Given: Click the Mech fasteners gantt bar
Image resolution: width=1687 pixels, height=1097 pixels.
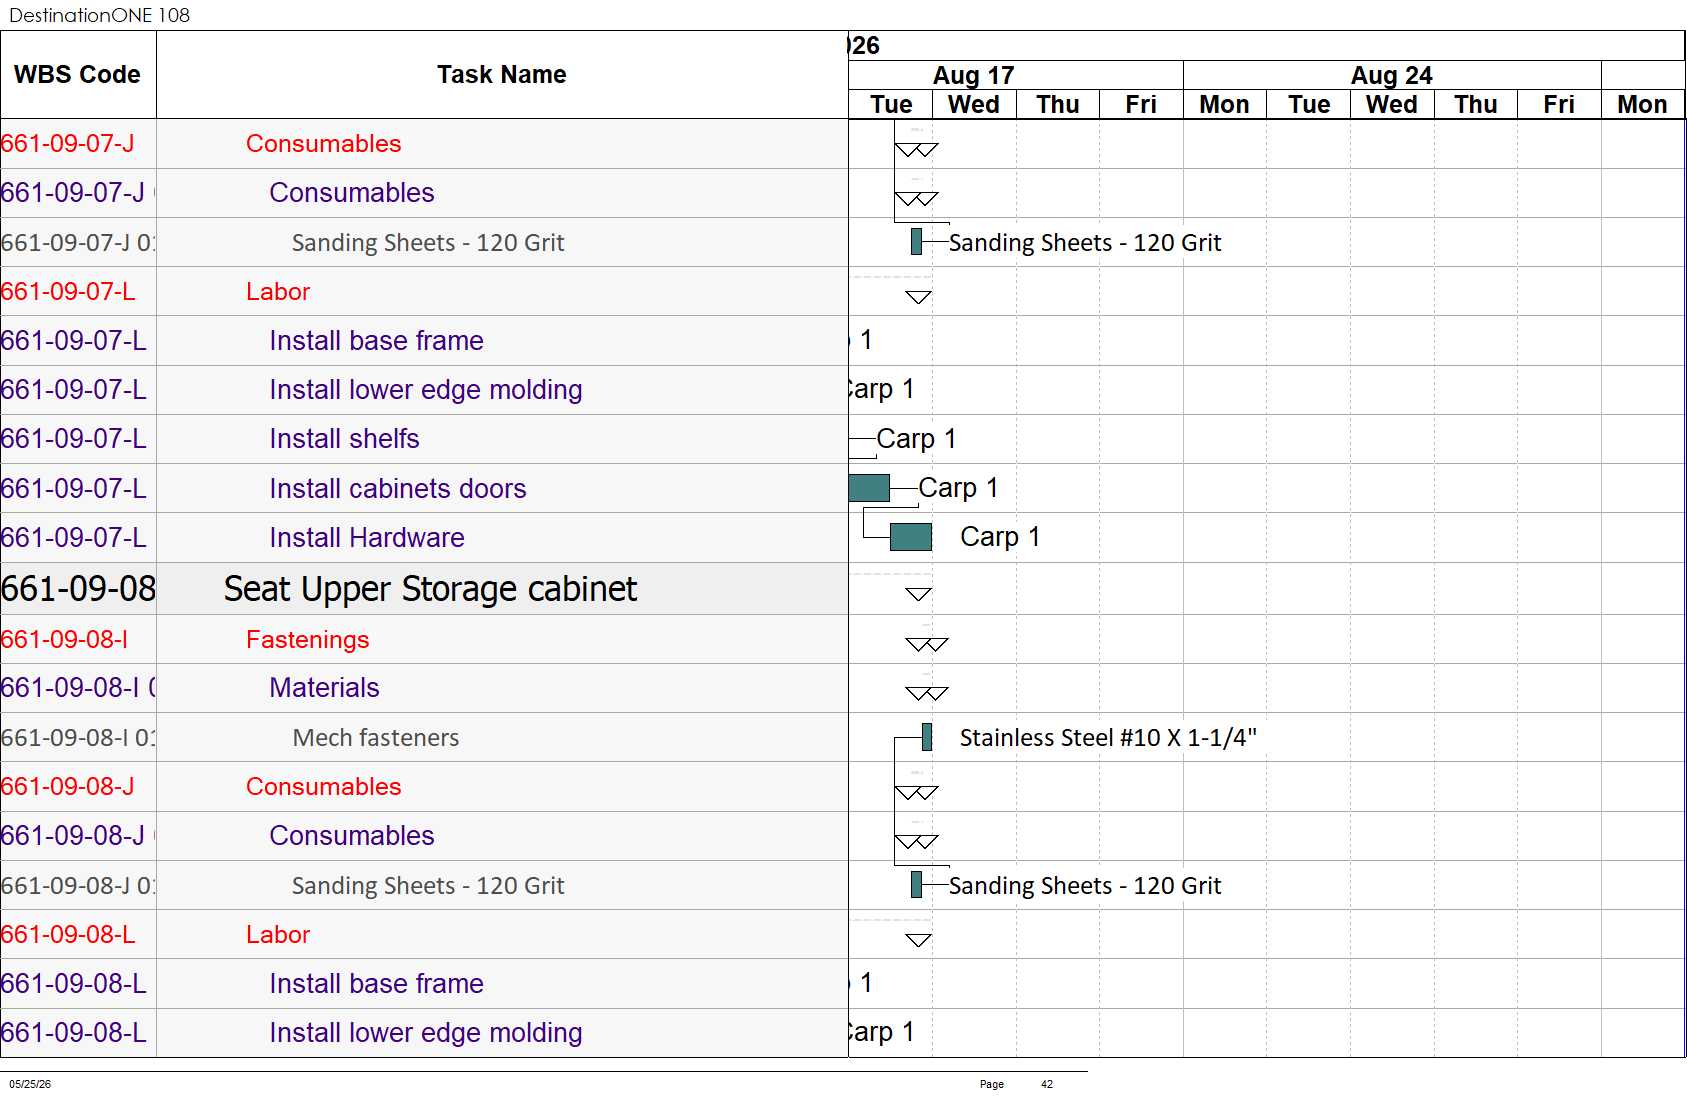Looking at the screenshot, I should pos(927,737).
